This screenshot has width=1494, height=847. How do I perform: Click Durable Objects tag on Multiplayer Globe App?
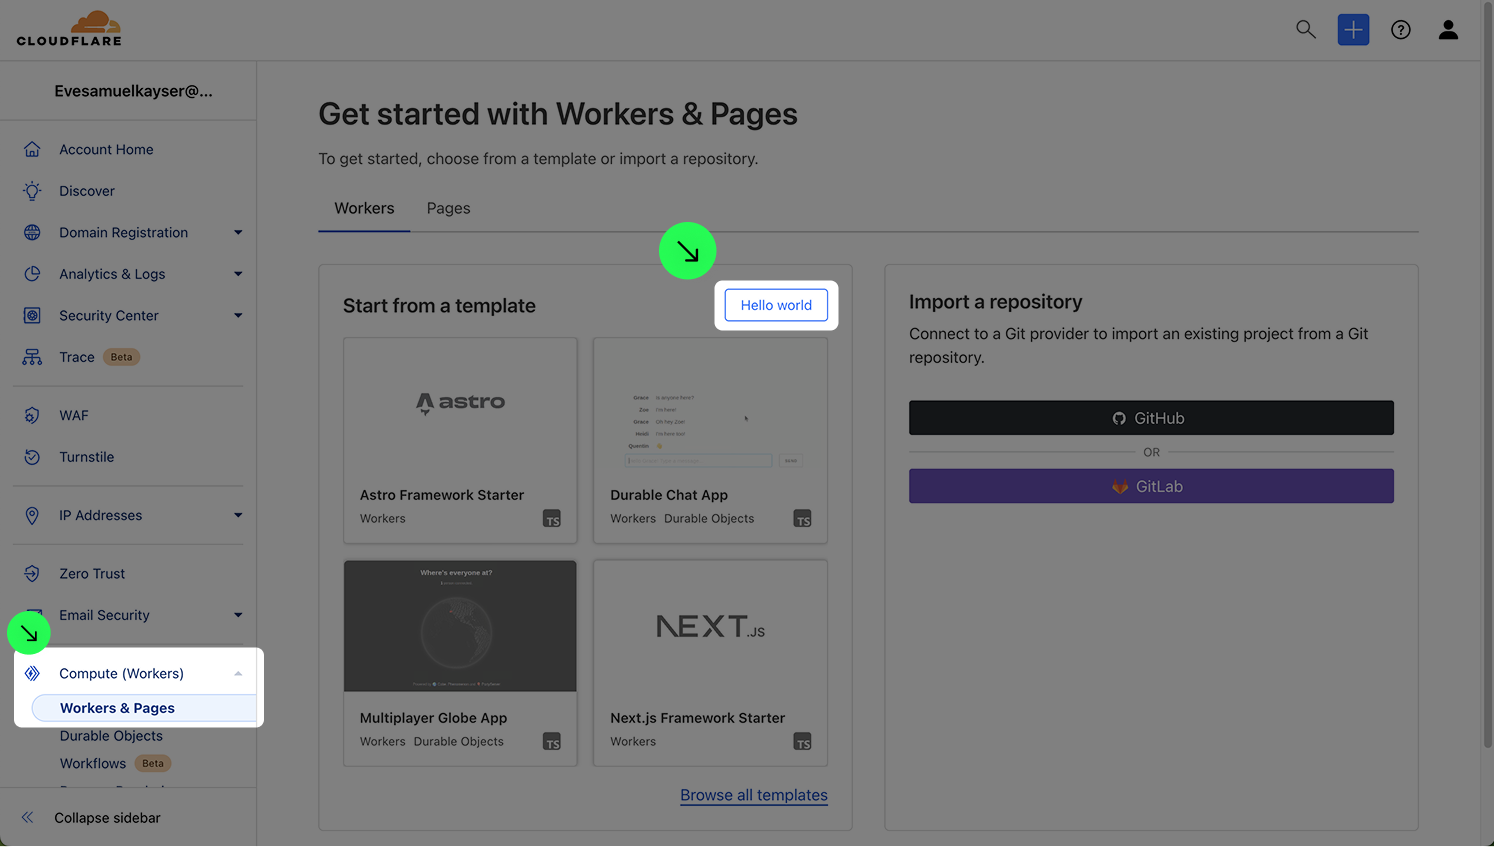(458, 742)
